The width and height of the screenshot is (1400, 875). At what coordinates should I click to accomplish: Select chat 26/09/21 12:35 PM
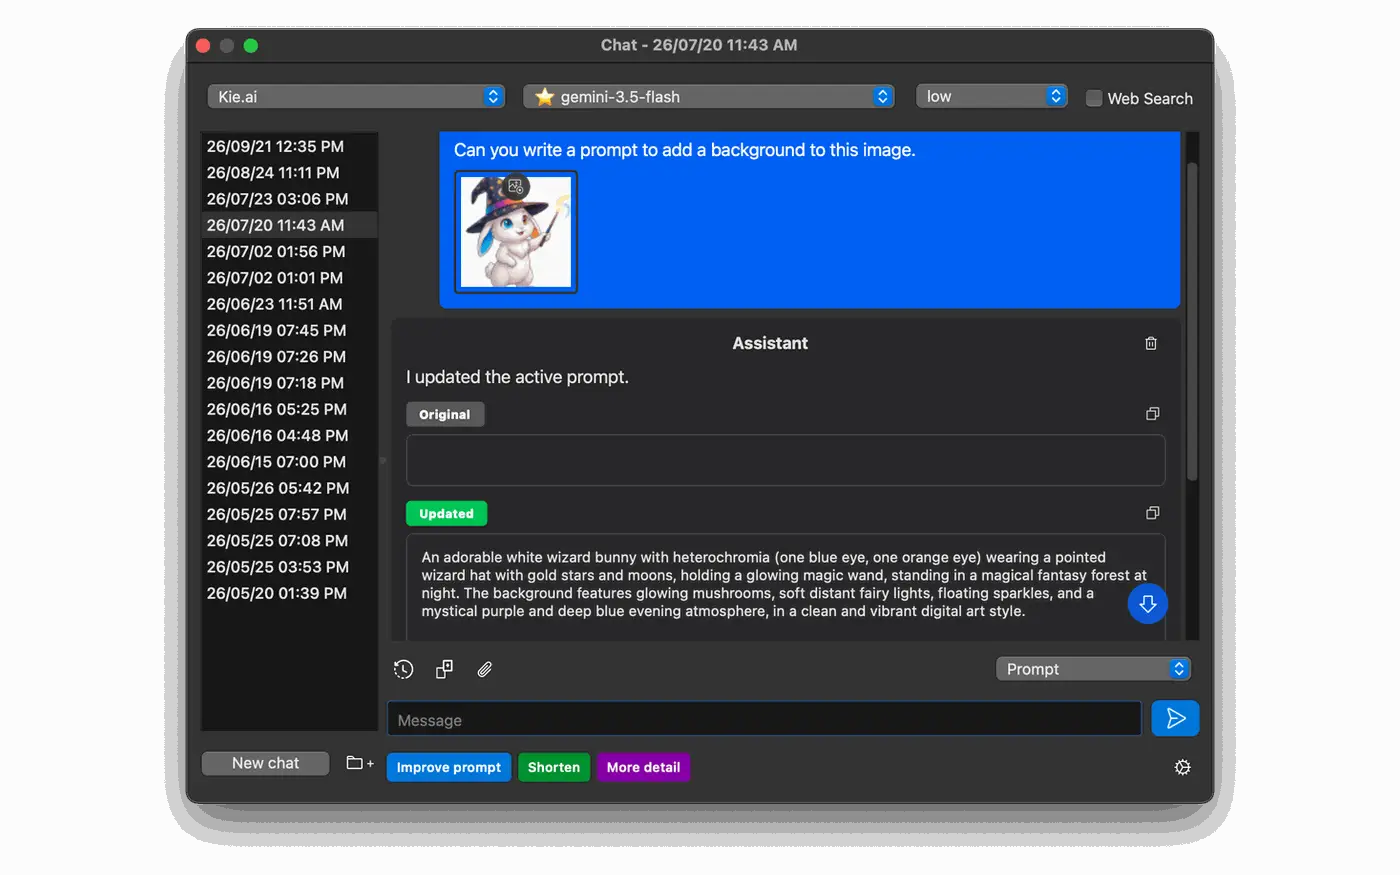[289, 146]
